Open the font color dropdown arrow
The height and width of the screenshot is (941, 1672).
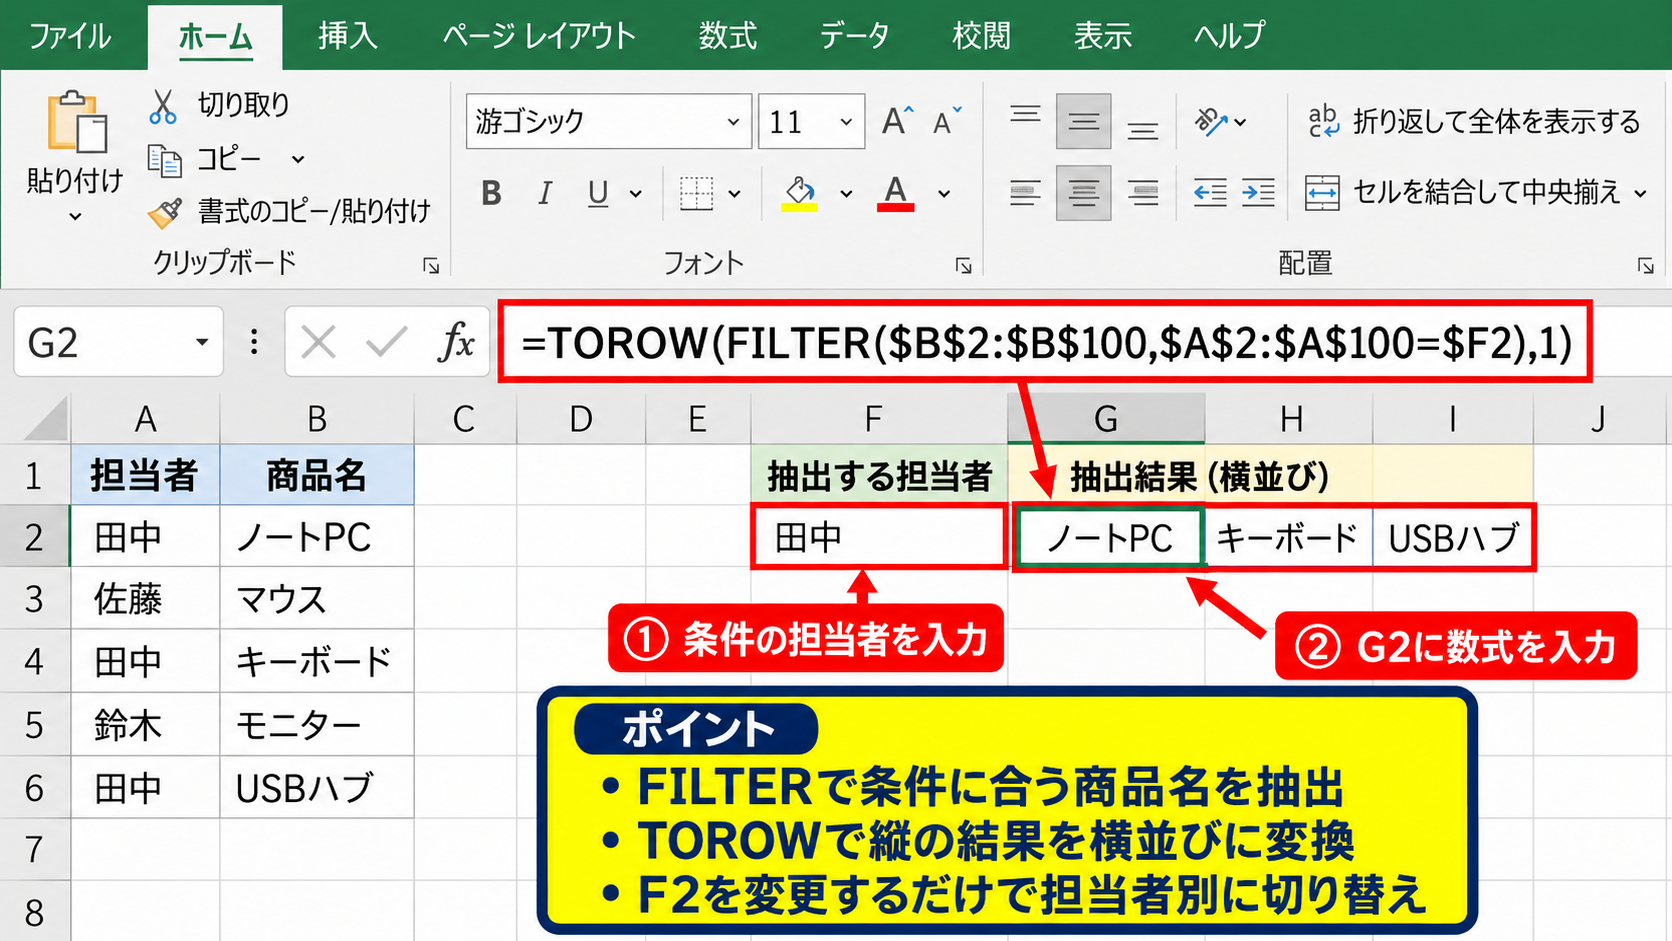pos(944,194)
